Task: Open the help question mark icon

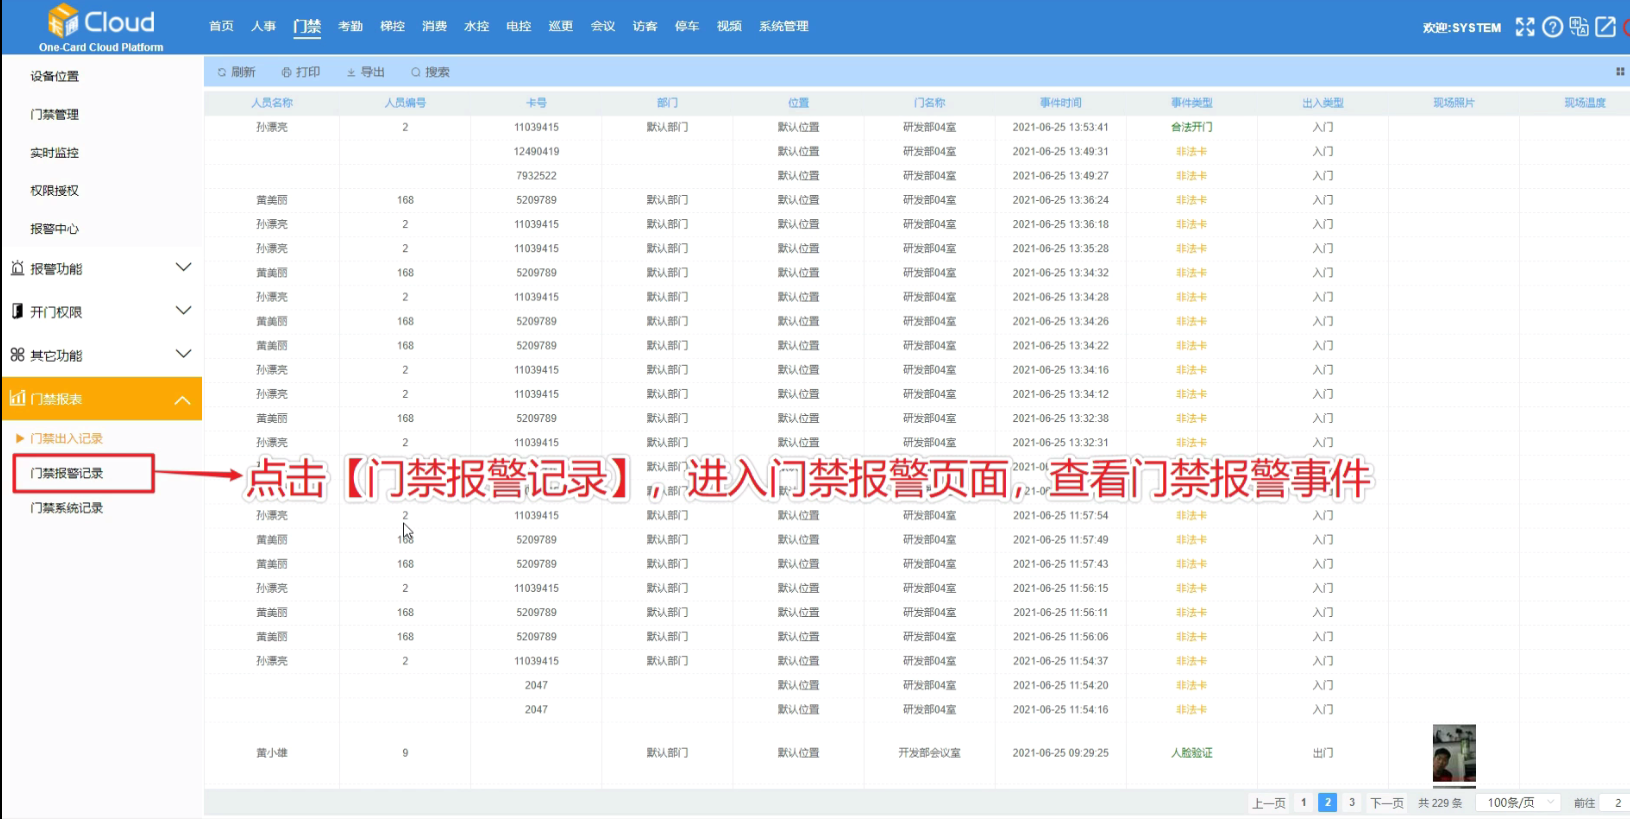Action: (1552, 27)
